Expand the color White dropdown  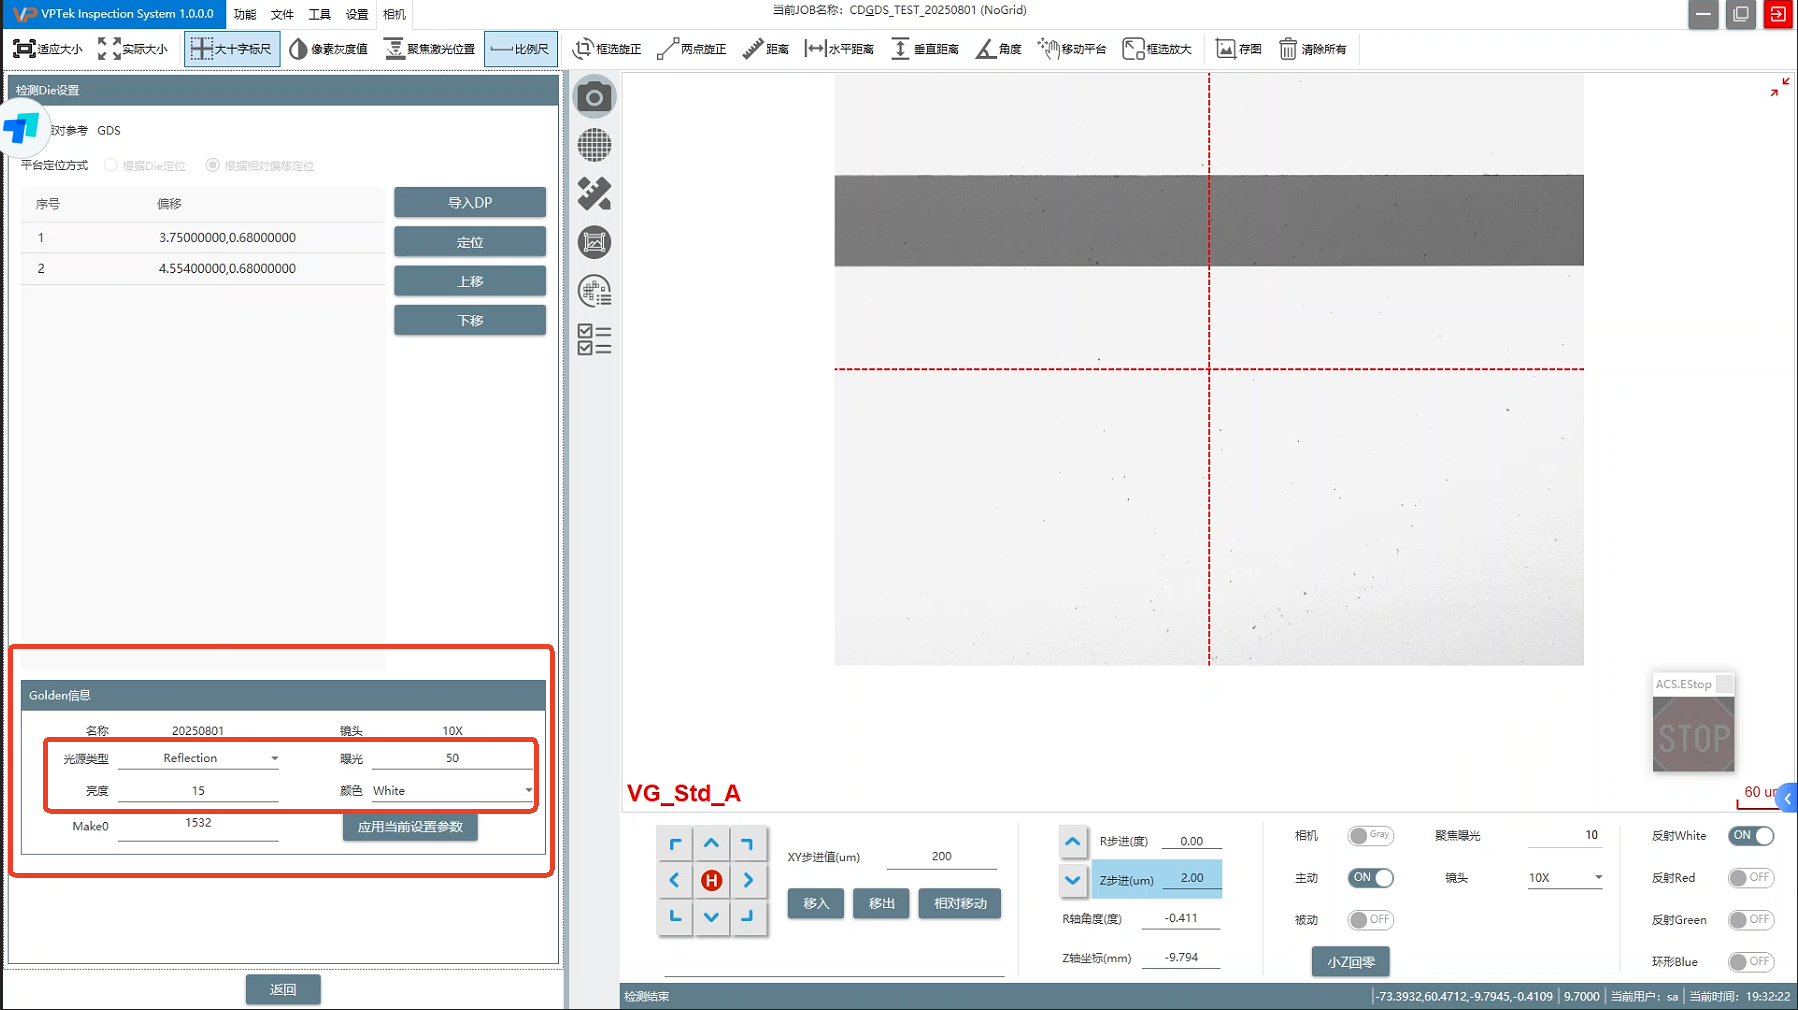point(452,791)
